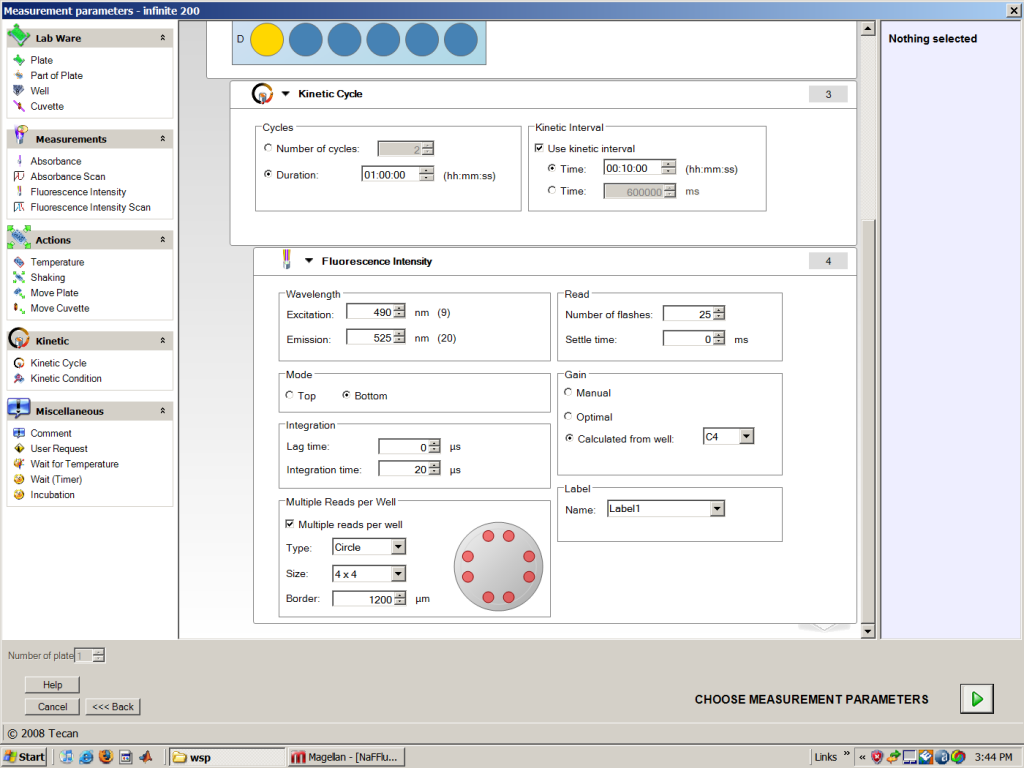Collapse the Lab Ware panel header
The width and height of the screenshot is (1024, 768).
[x=163, y=38]
